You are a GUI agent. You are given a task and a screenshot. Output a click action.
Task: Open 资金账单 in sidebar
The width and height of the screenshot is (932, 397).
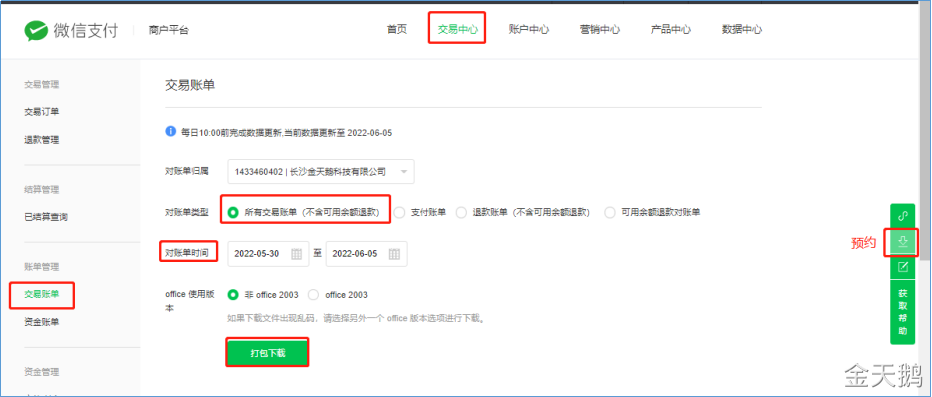click(x=42, y=322)
